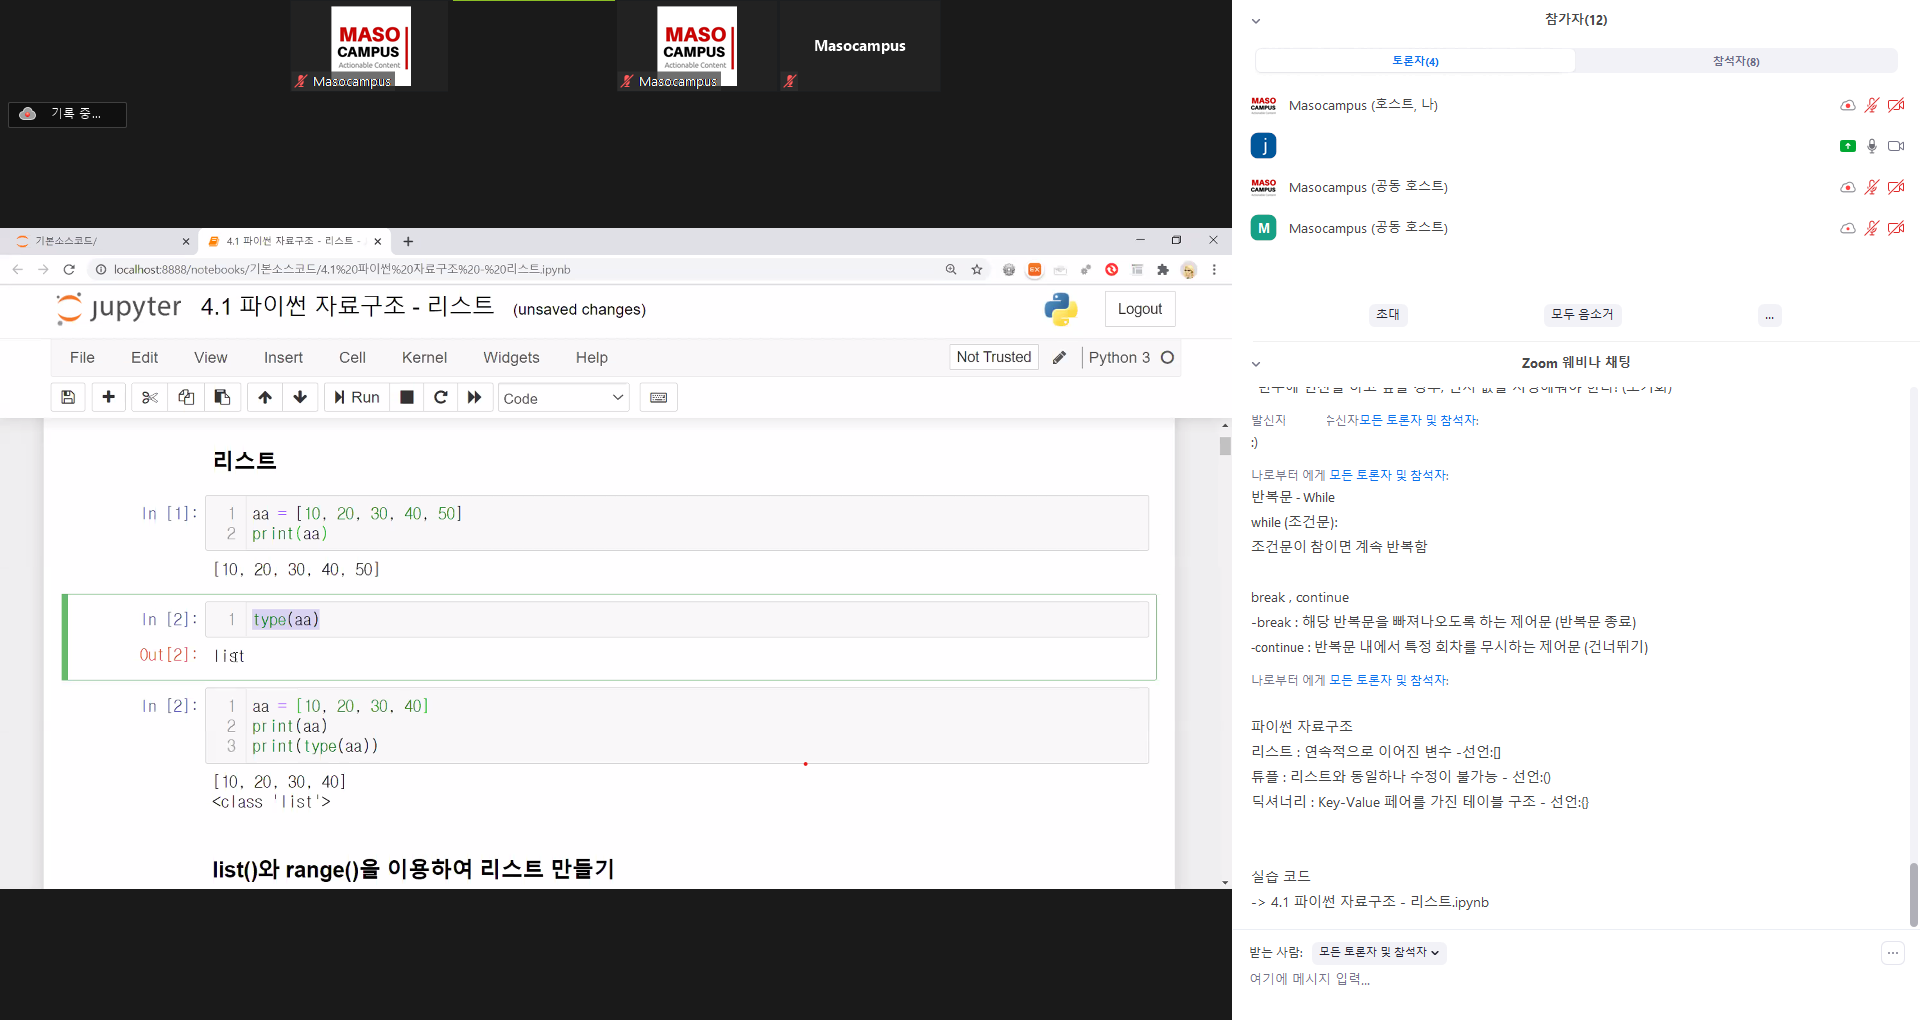Insert a cell below with plus icon
Screen dimensions: 1920x1020
pos(109,397)
